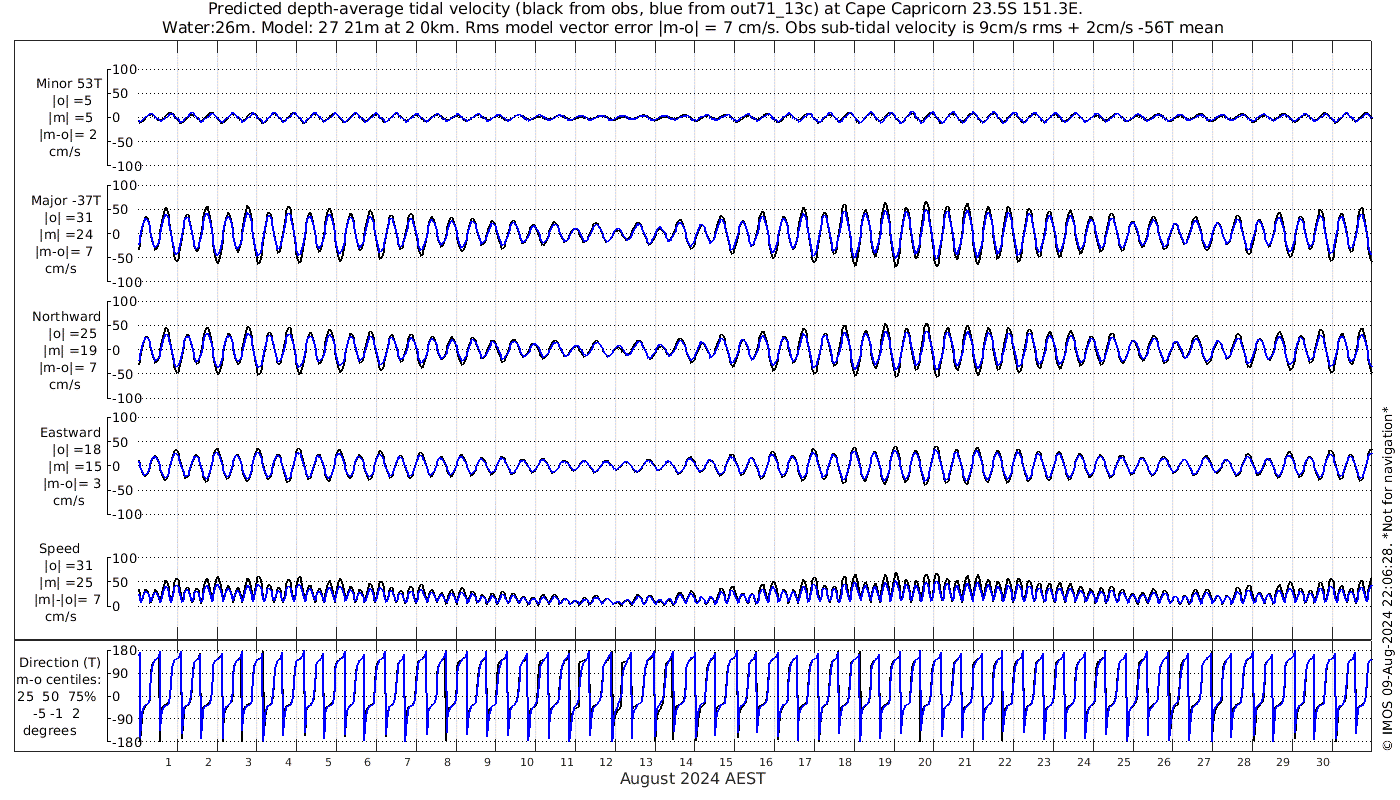Viewport: 1400px width, 800px height.
Task: Click the vertical "© IMOS 09-Aug-2024" copyright text
Action: click(x=1387, y=578)
